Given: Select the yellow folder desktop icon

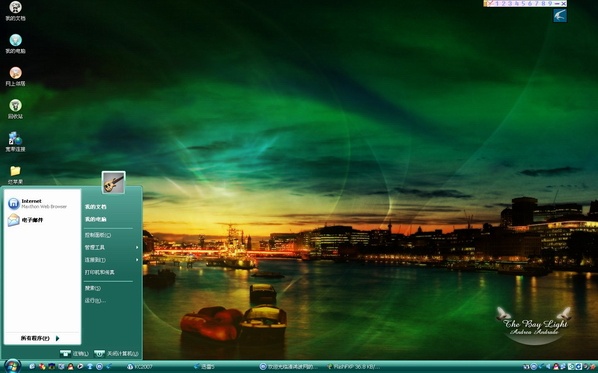Looking at the screenshot, I should point(15,175).
